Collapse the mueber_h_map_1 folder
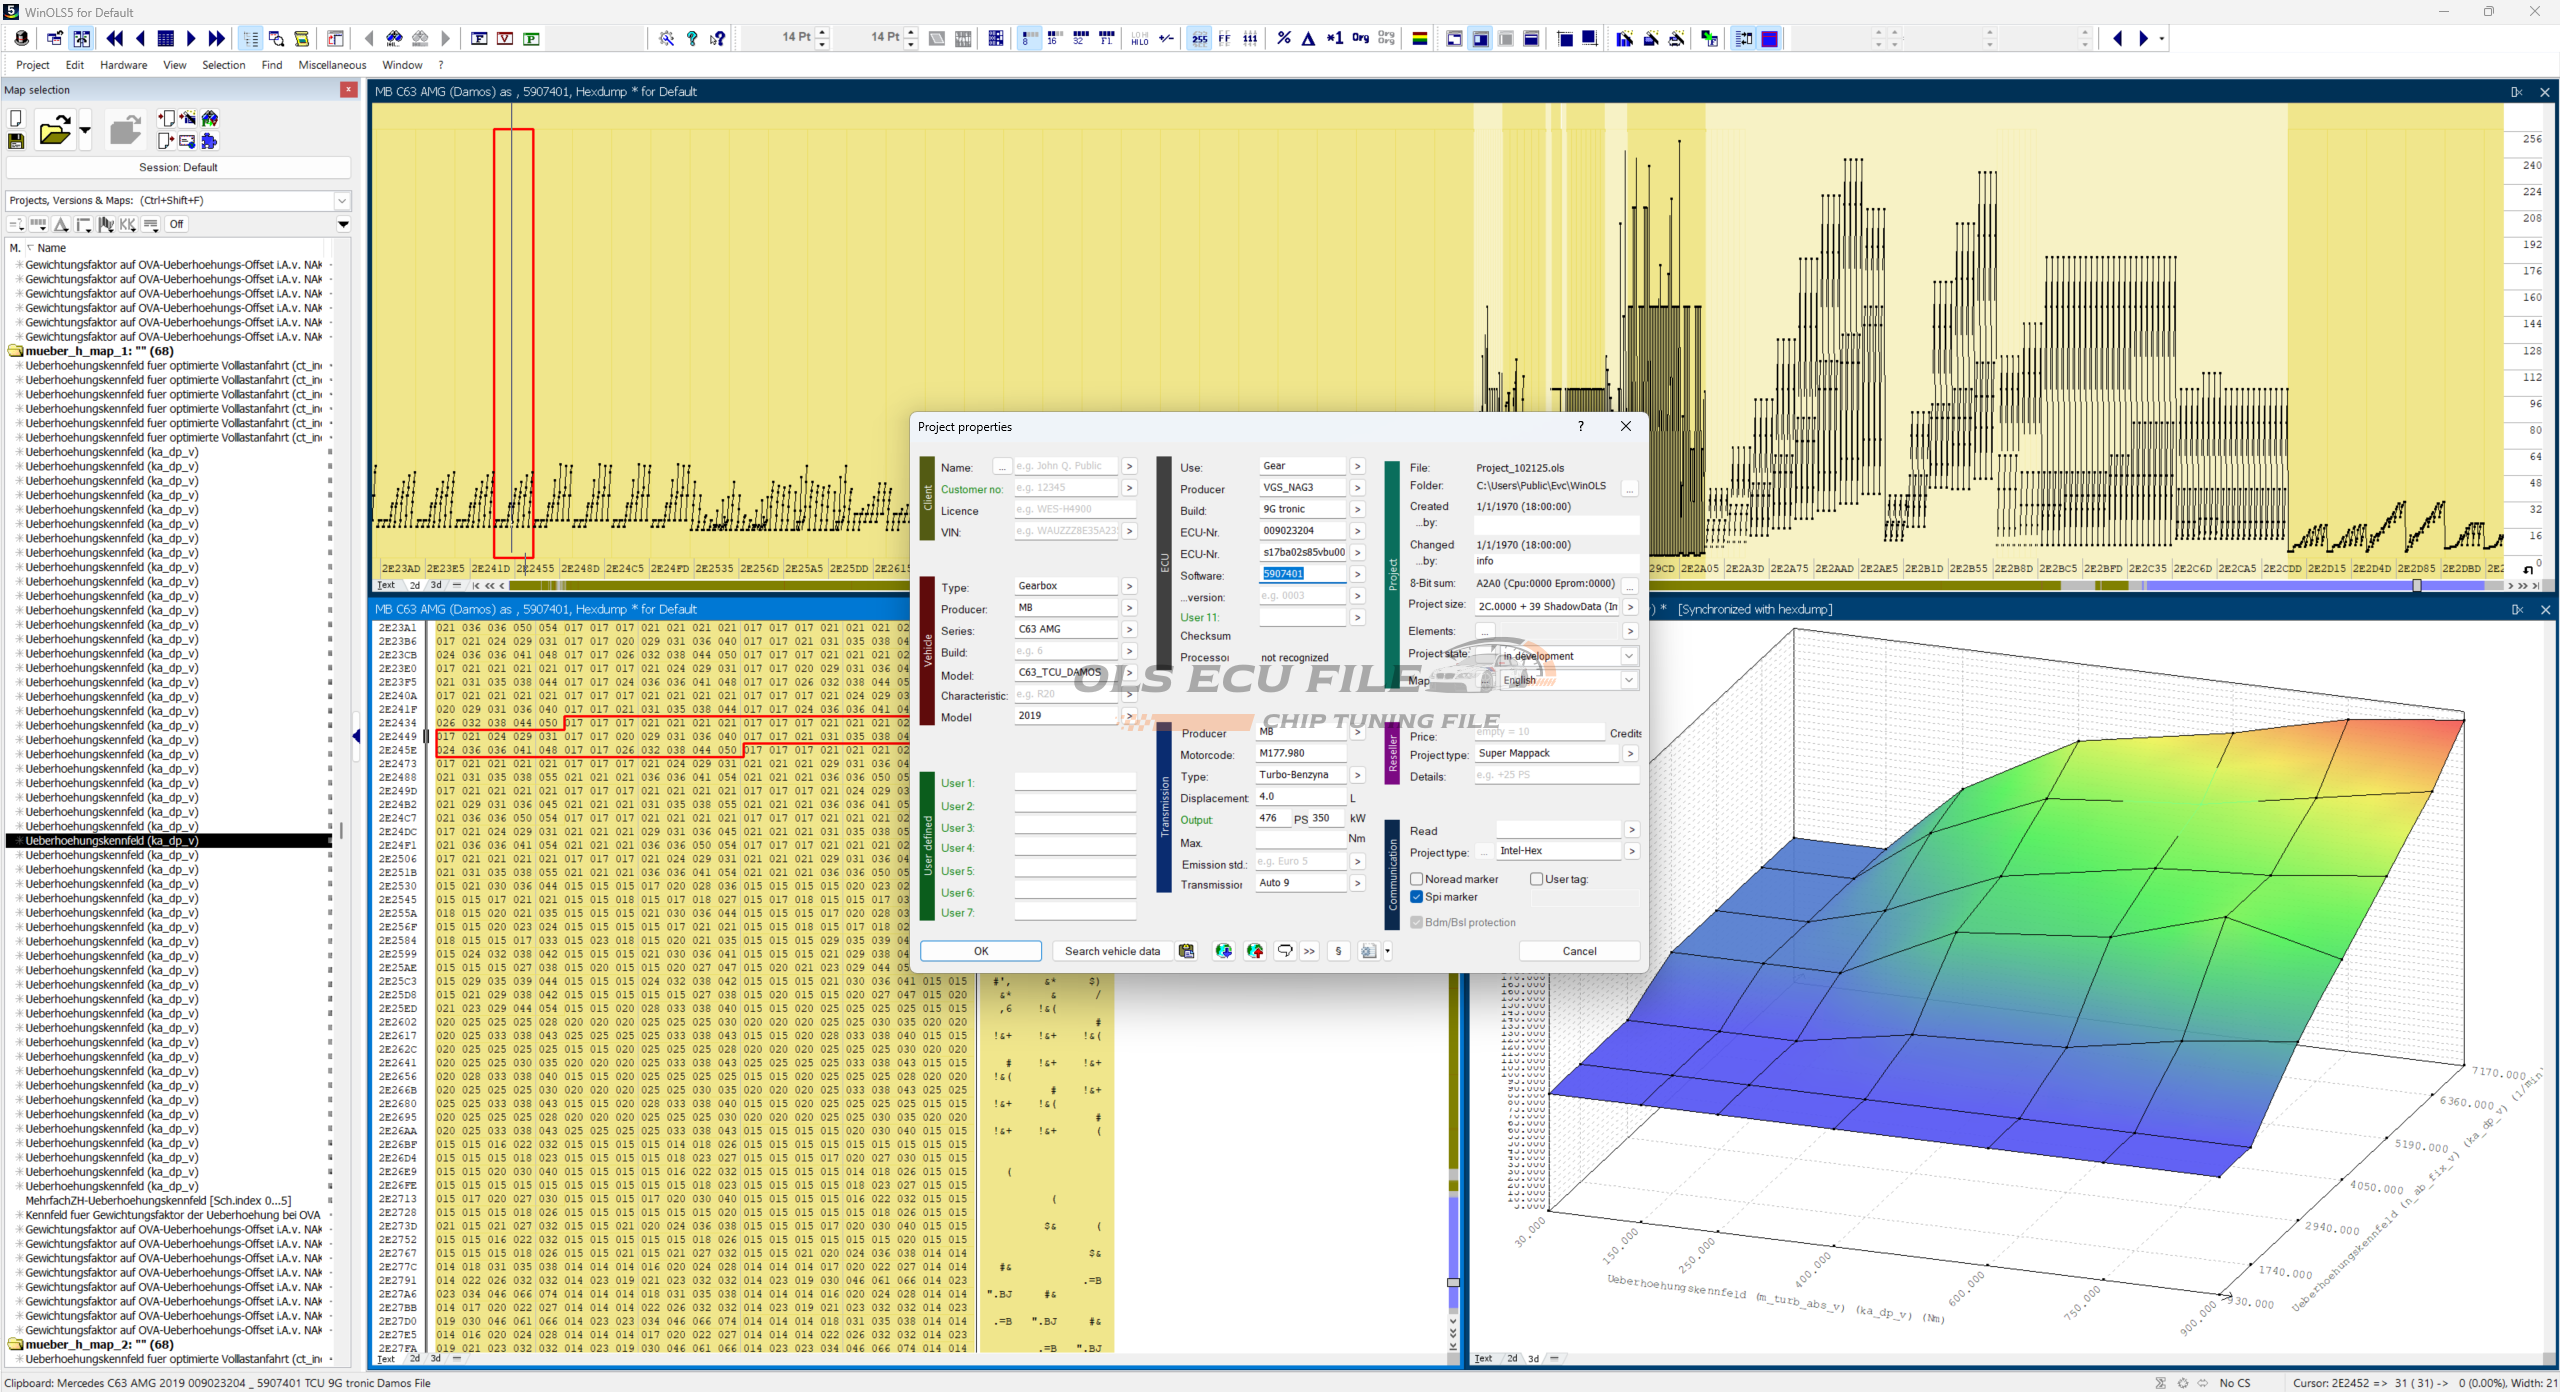This screenshot has height=1392, width=2560. (15, 351)
